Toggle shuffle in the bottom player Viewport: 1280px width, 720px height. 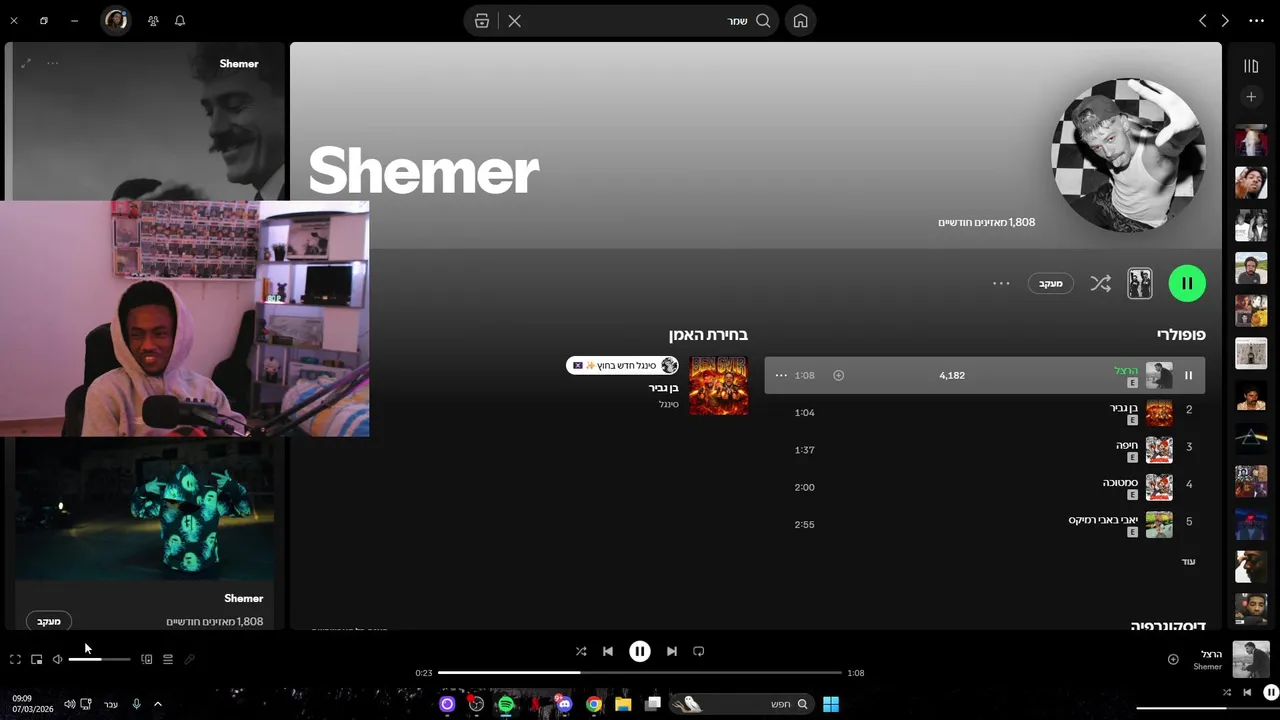pyautogui.click(x=581, y=651)
